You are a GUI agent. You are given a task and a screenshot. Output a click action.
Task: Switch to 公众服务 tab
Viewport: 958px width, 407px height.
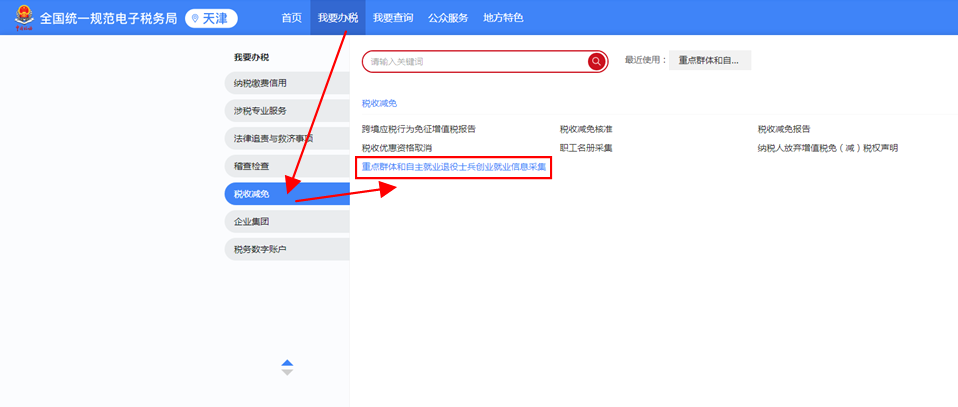(x=448, y=18)
